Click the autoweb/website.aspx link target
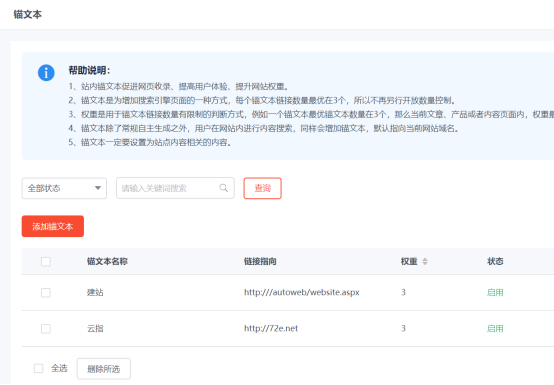This screenshot has height=385, width=554. (x=302, y=292)
